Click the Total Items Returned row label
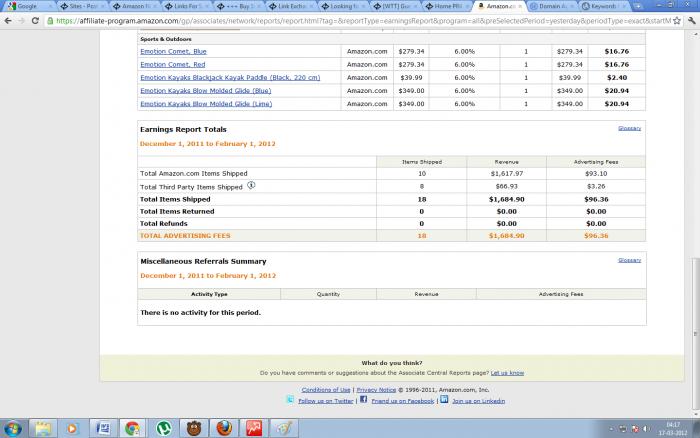 coord(177,211)
